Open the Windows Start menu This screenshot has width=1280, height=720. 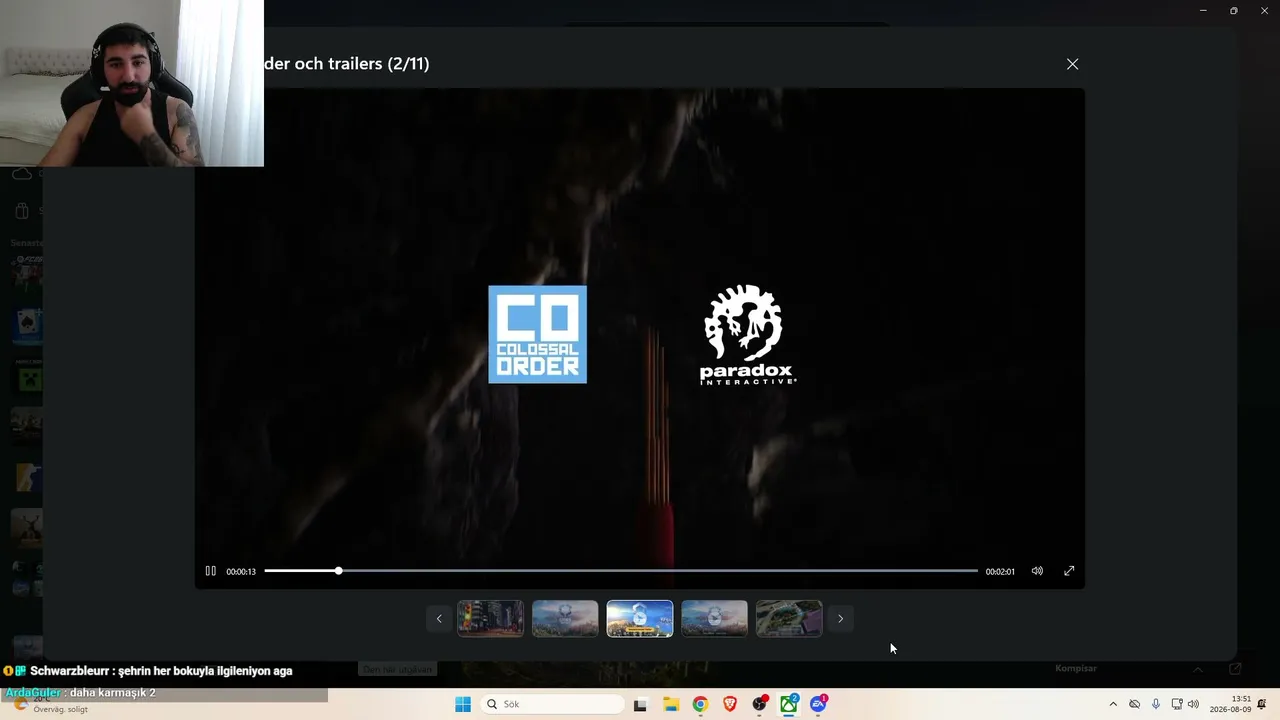pos(463,704)
